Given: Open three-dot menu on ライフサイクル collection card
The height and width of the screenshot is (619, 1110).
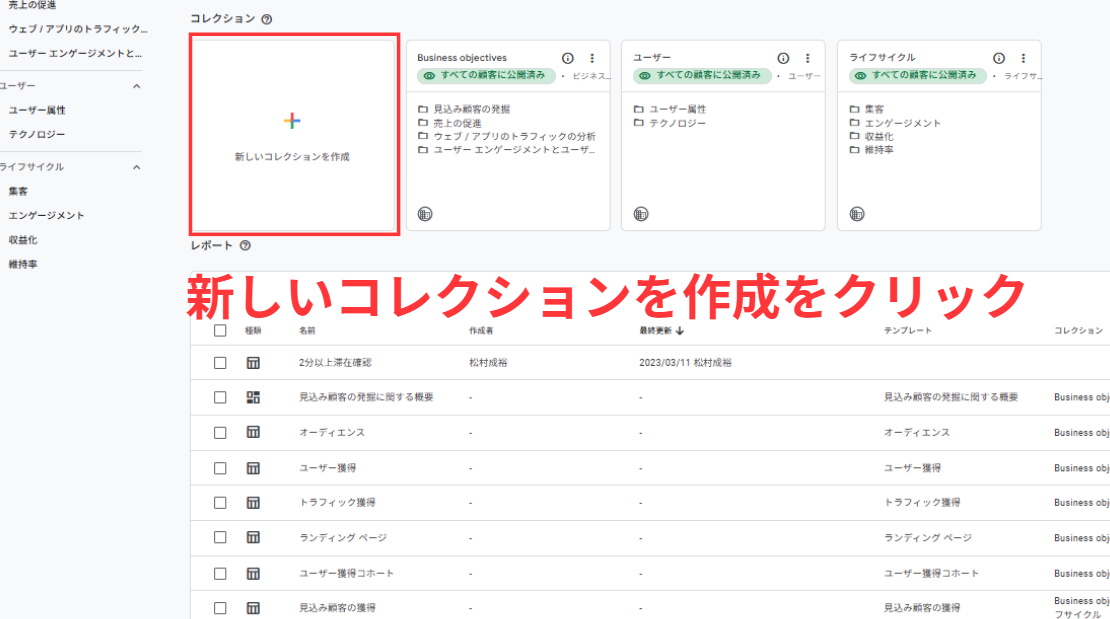Looking at the screenshot, I should pyautogui.click(x=1023, y=58).
